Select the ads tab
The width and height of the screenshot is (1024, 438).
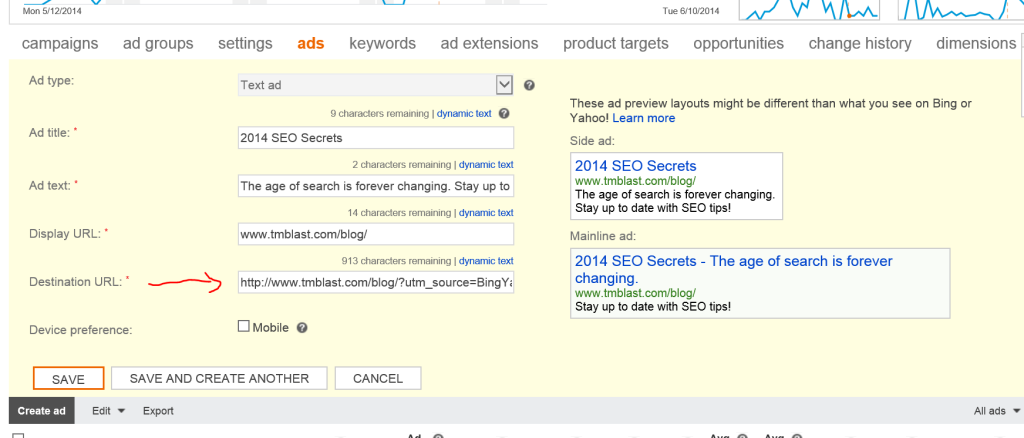(x=311, y=44)
